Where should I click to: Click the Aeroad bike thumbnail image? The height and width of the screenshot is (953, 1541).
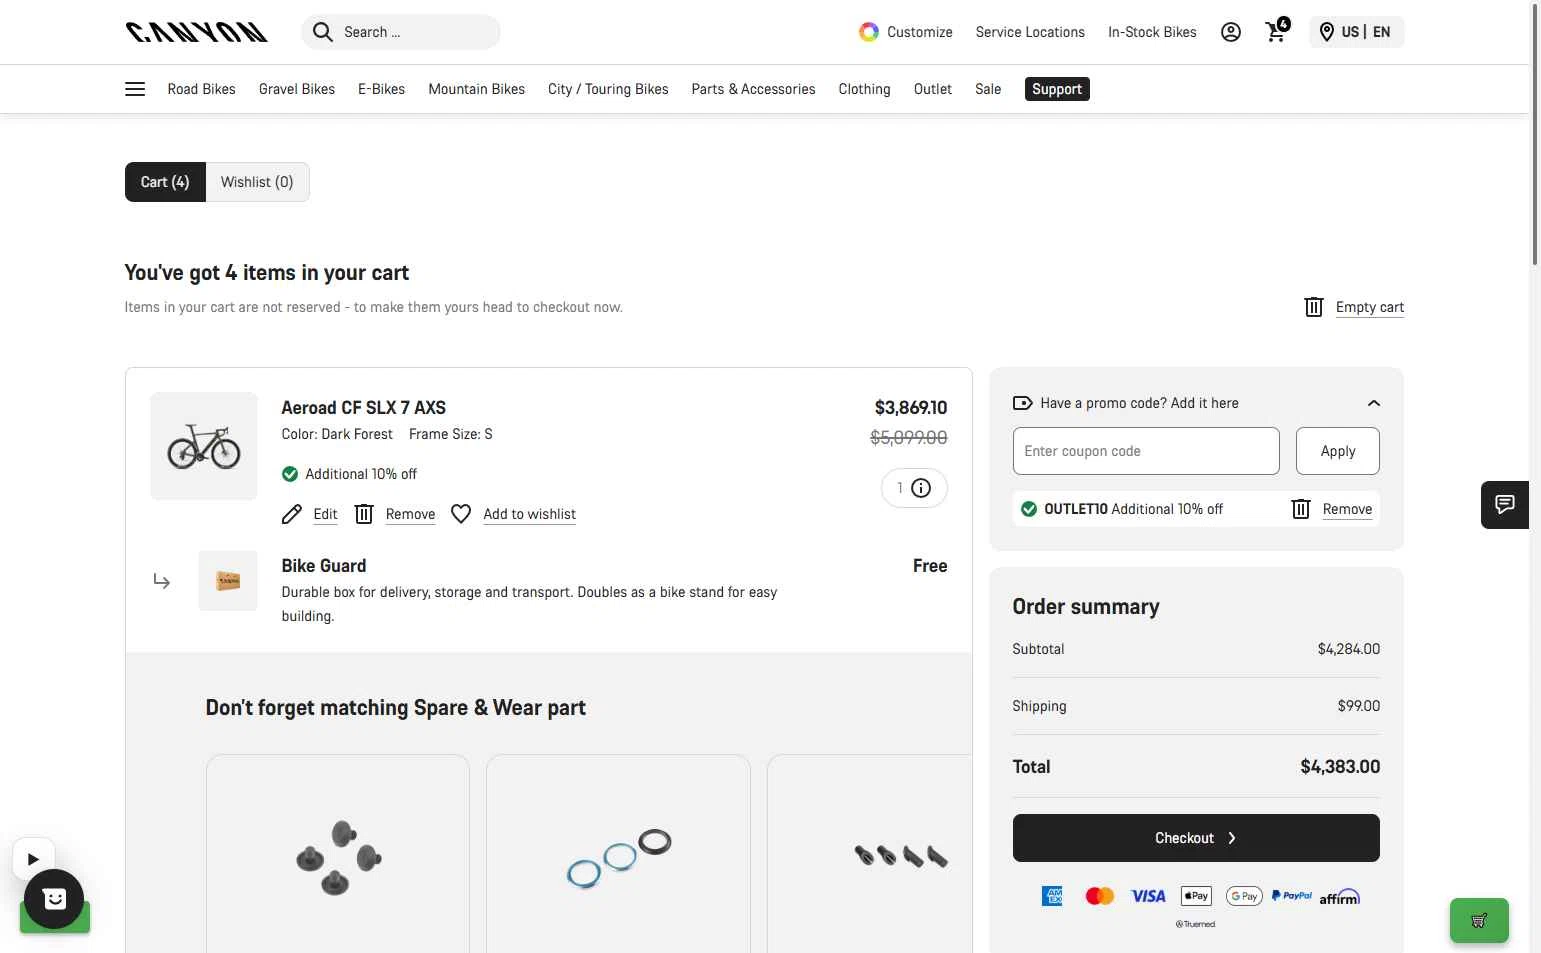pos(204,446)
